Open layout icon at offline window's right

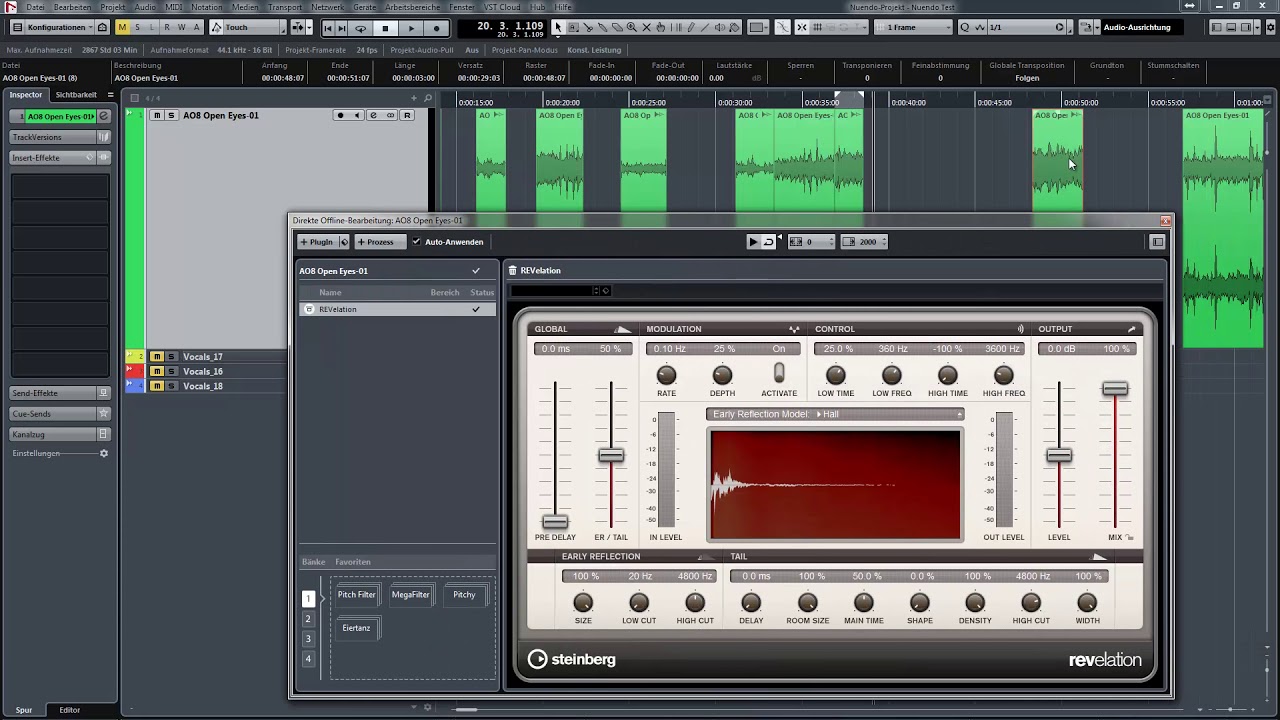tap(1158, 242)
